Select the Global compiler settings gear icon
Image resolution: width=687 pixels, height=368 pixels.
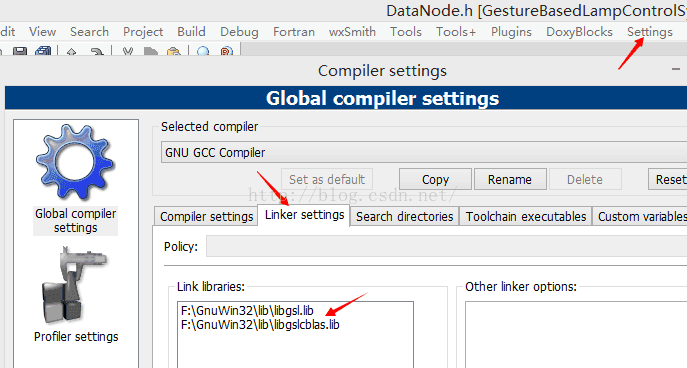click(75, 162)
